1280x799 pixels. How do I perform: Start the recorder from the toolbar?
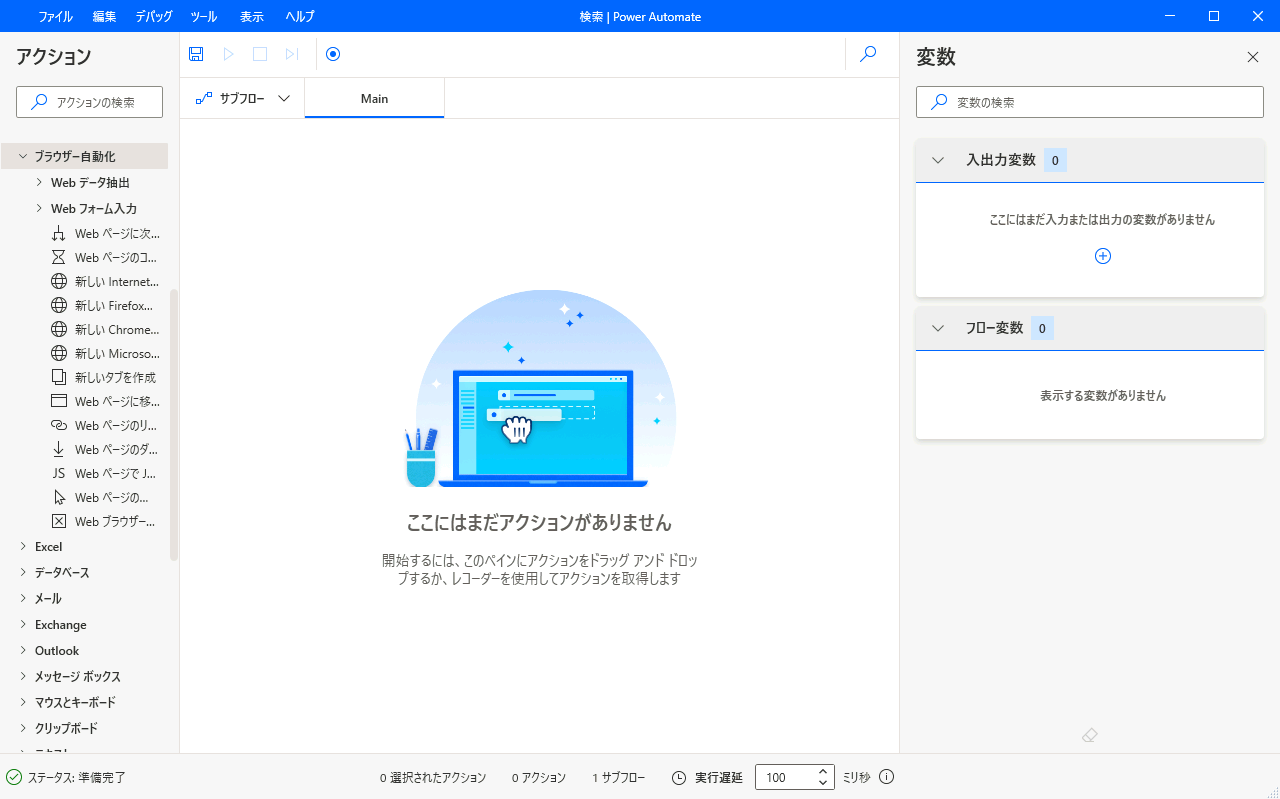click(x=333, y=54)
